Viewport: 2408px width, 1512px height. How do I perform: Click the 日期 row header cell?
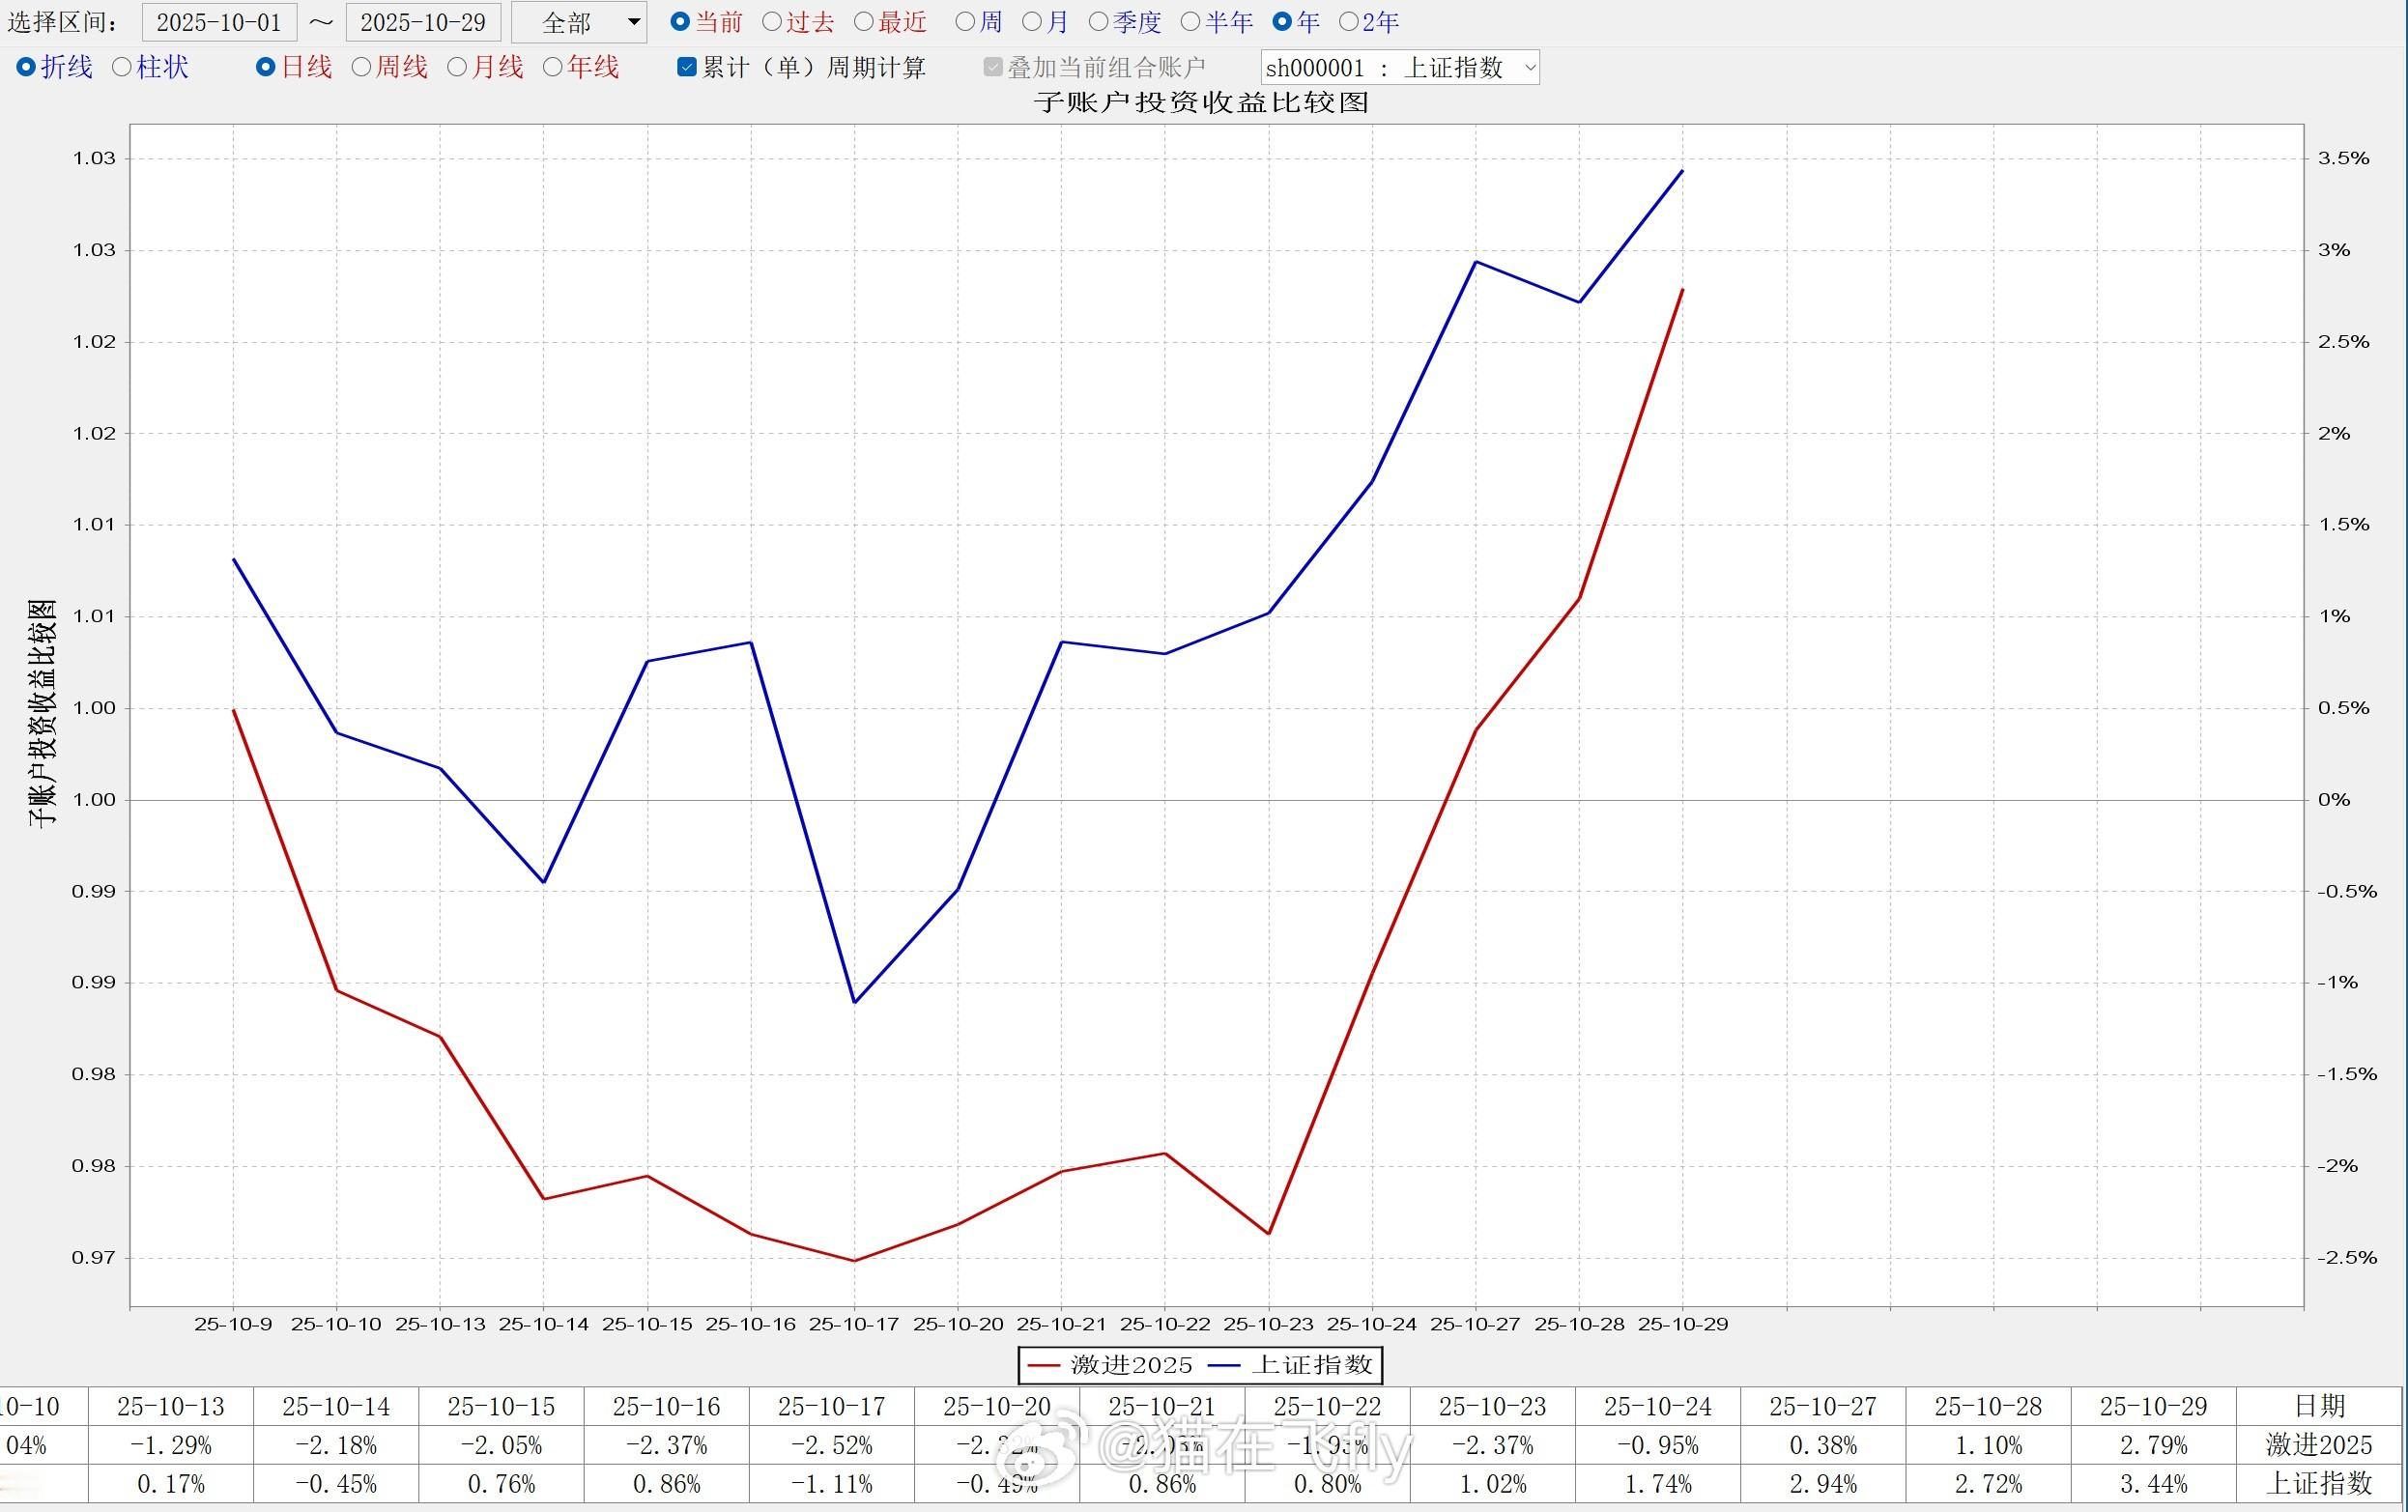(x=2319, y=1406)
